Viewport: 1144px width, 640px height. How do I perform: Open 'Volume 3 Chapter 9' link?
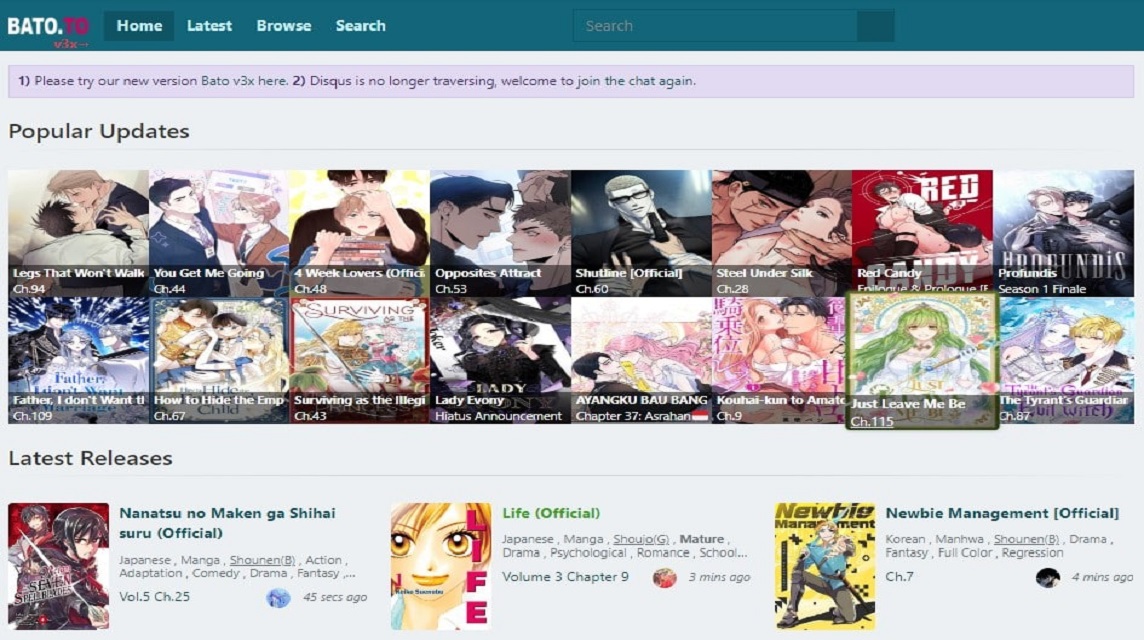tap(565, 577)
